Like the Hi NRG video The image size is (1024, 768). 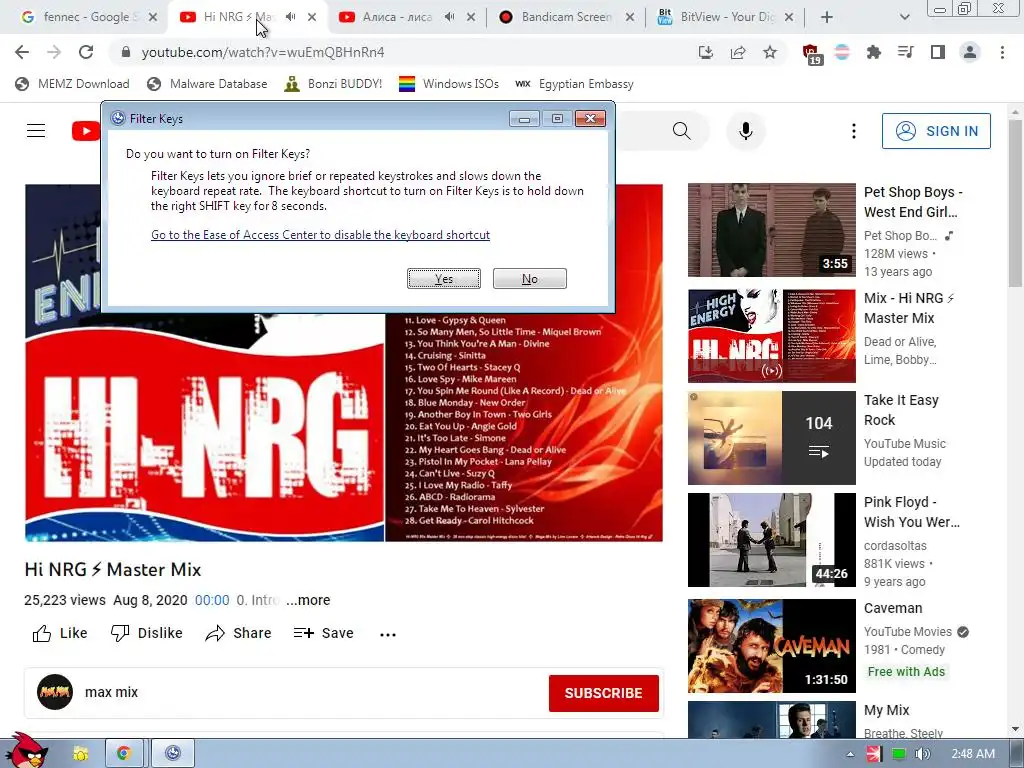tap(60, 633)
